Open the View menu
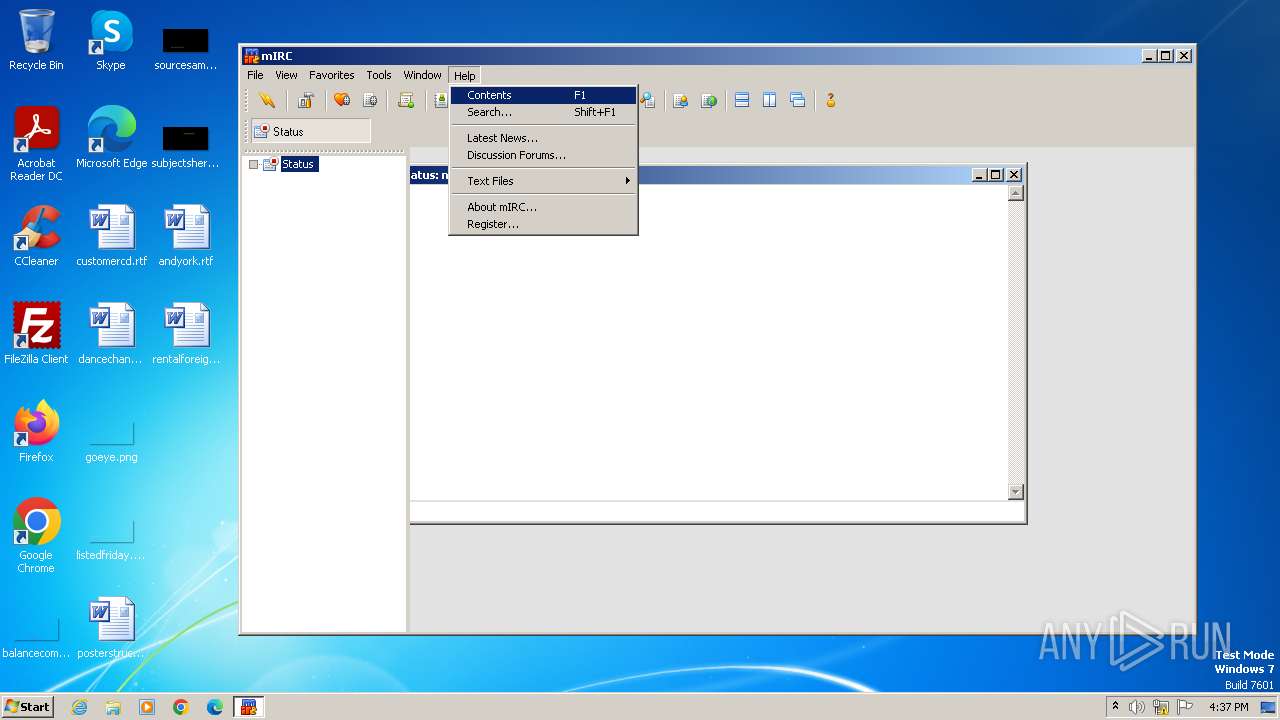 coord(286,75)
